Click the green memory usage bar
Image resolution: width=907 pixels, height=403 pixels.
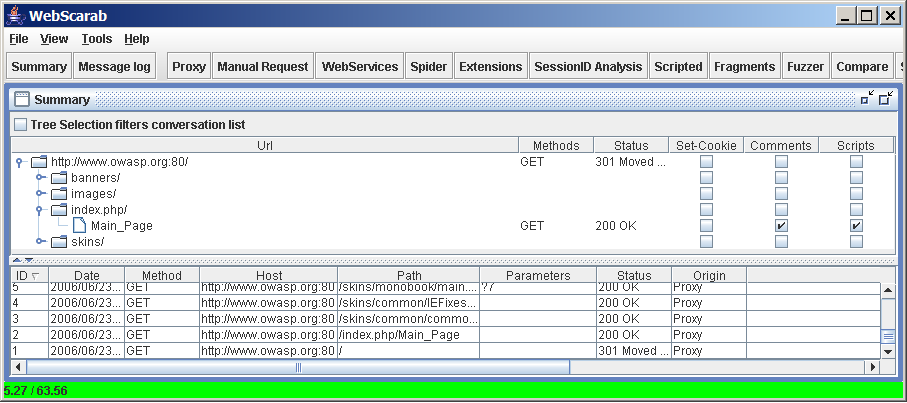click(454, 391)
